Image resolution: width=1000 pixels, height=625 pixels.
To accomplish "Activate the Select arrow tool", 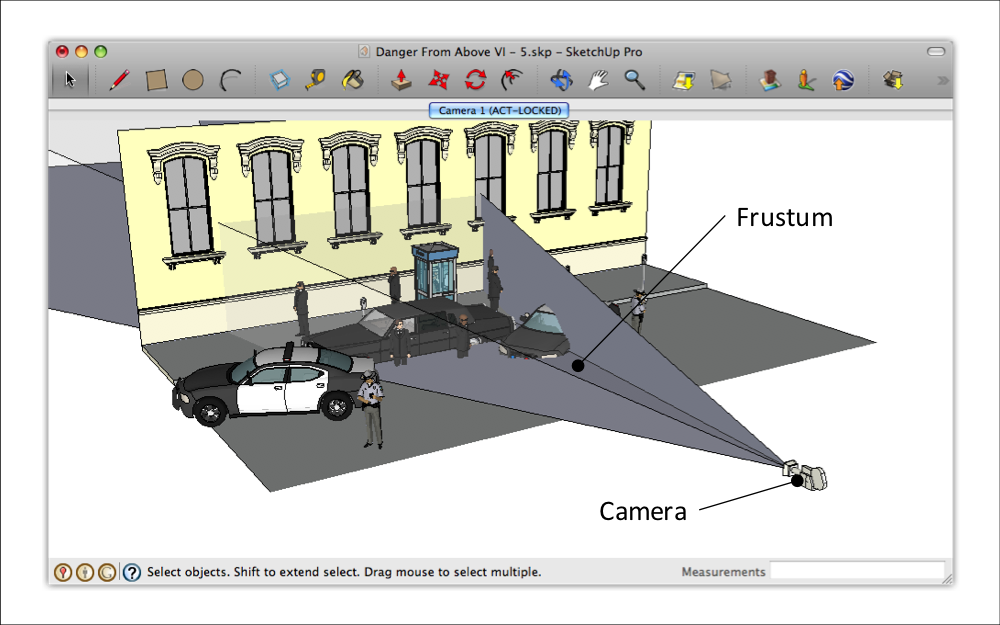I will coord(70,81).
